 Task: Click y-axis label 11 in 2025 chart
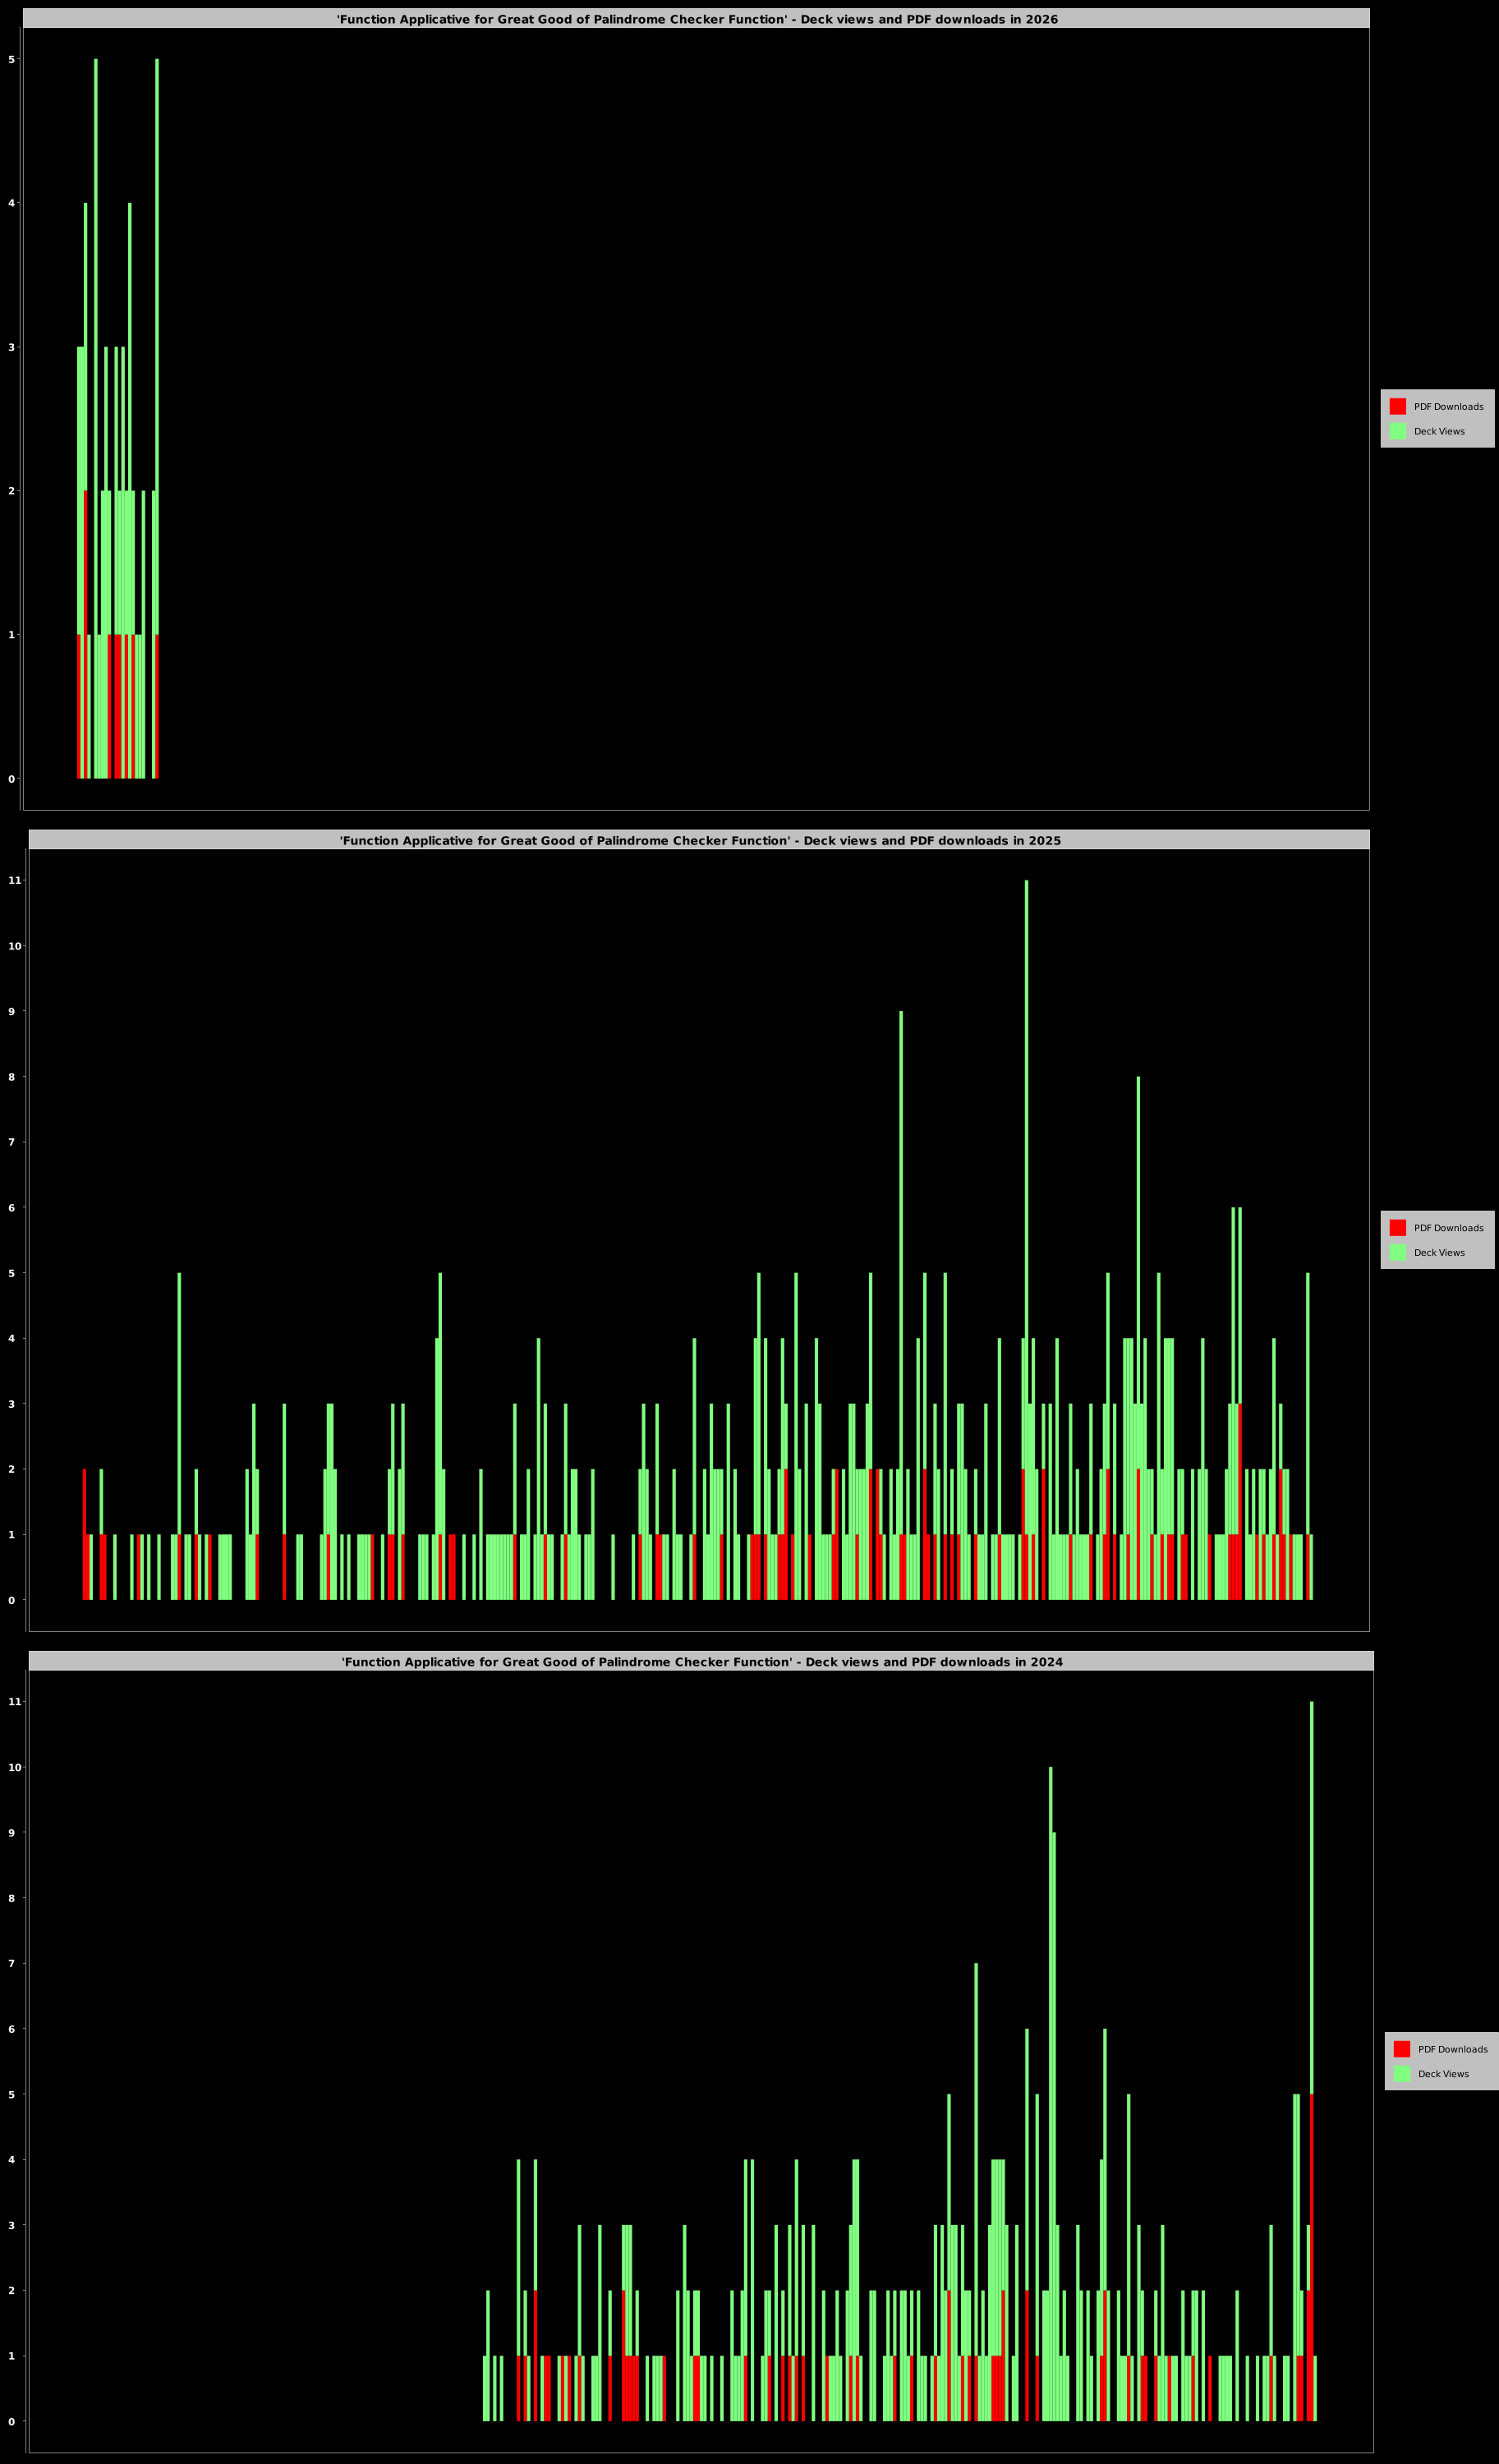[14, 881]
